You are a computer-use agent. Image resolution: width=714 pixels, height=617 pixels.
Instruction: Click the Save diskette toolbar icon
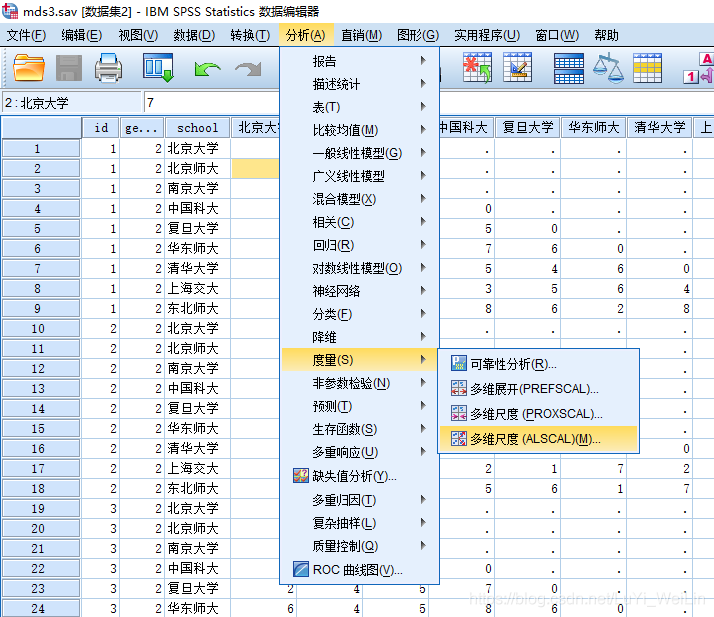[69, 68]
